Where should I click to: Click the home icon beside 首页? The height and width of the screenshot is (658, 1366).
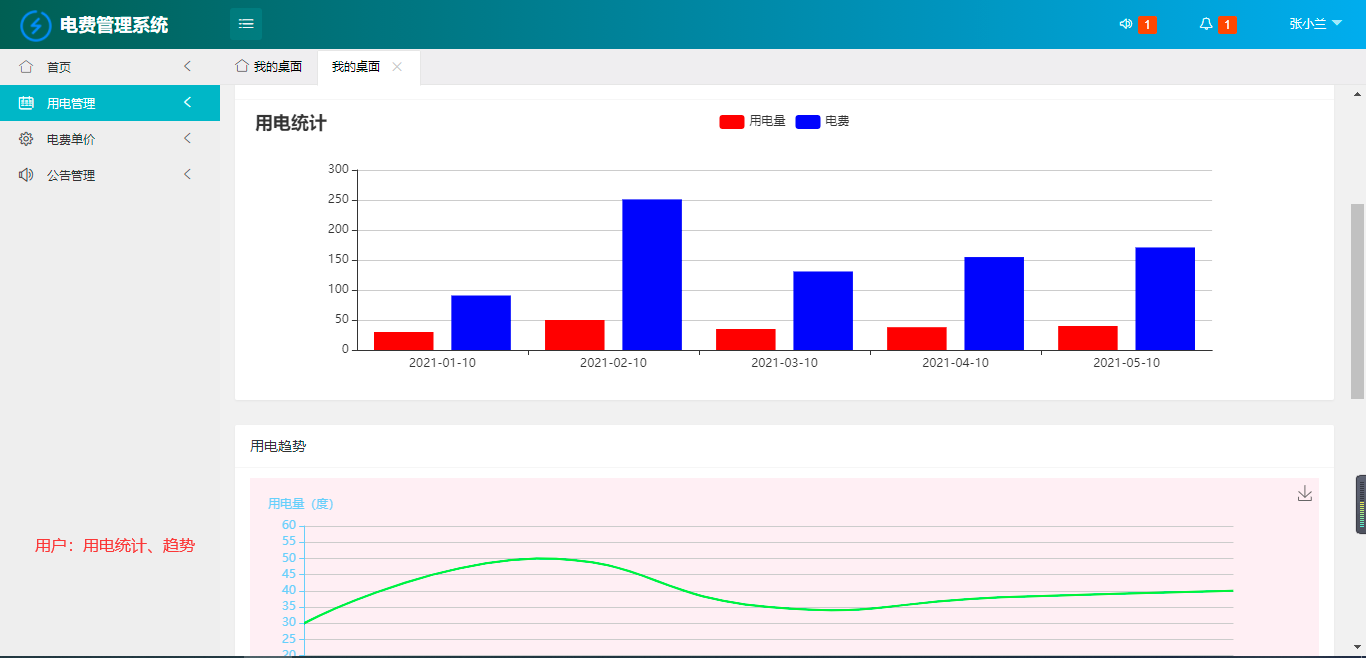coord(26,67)
